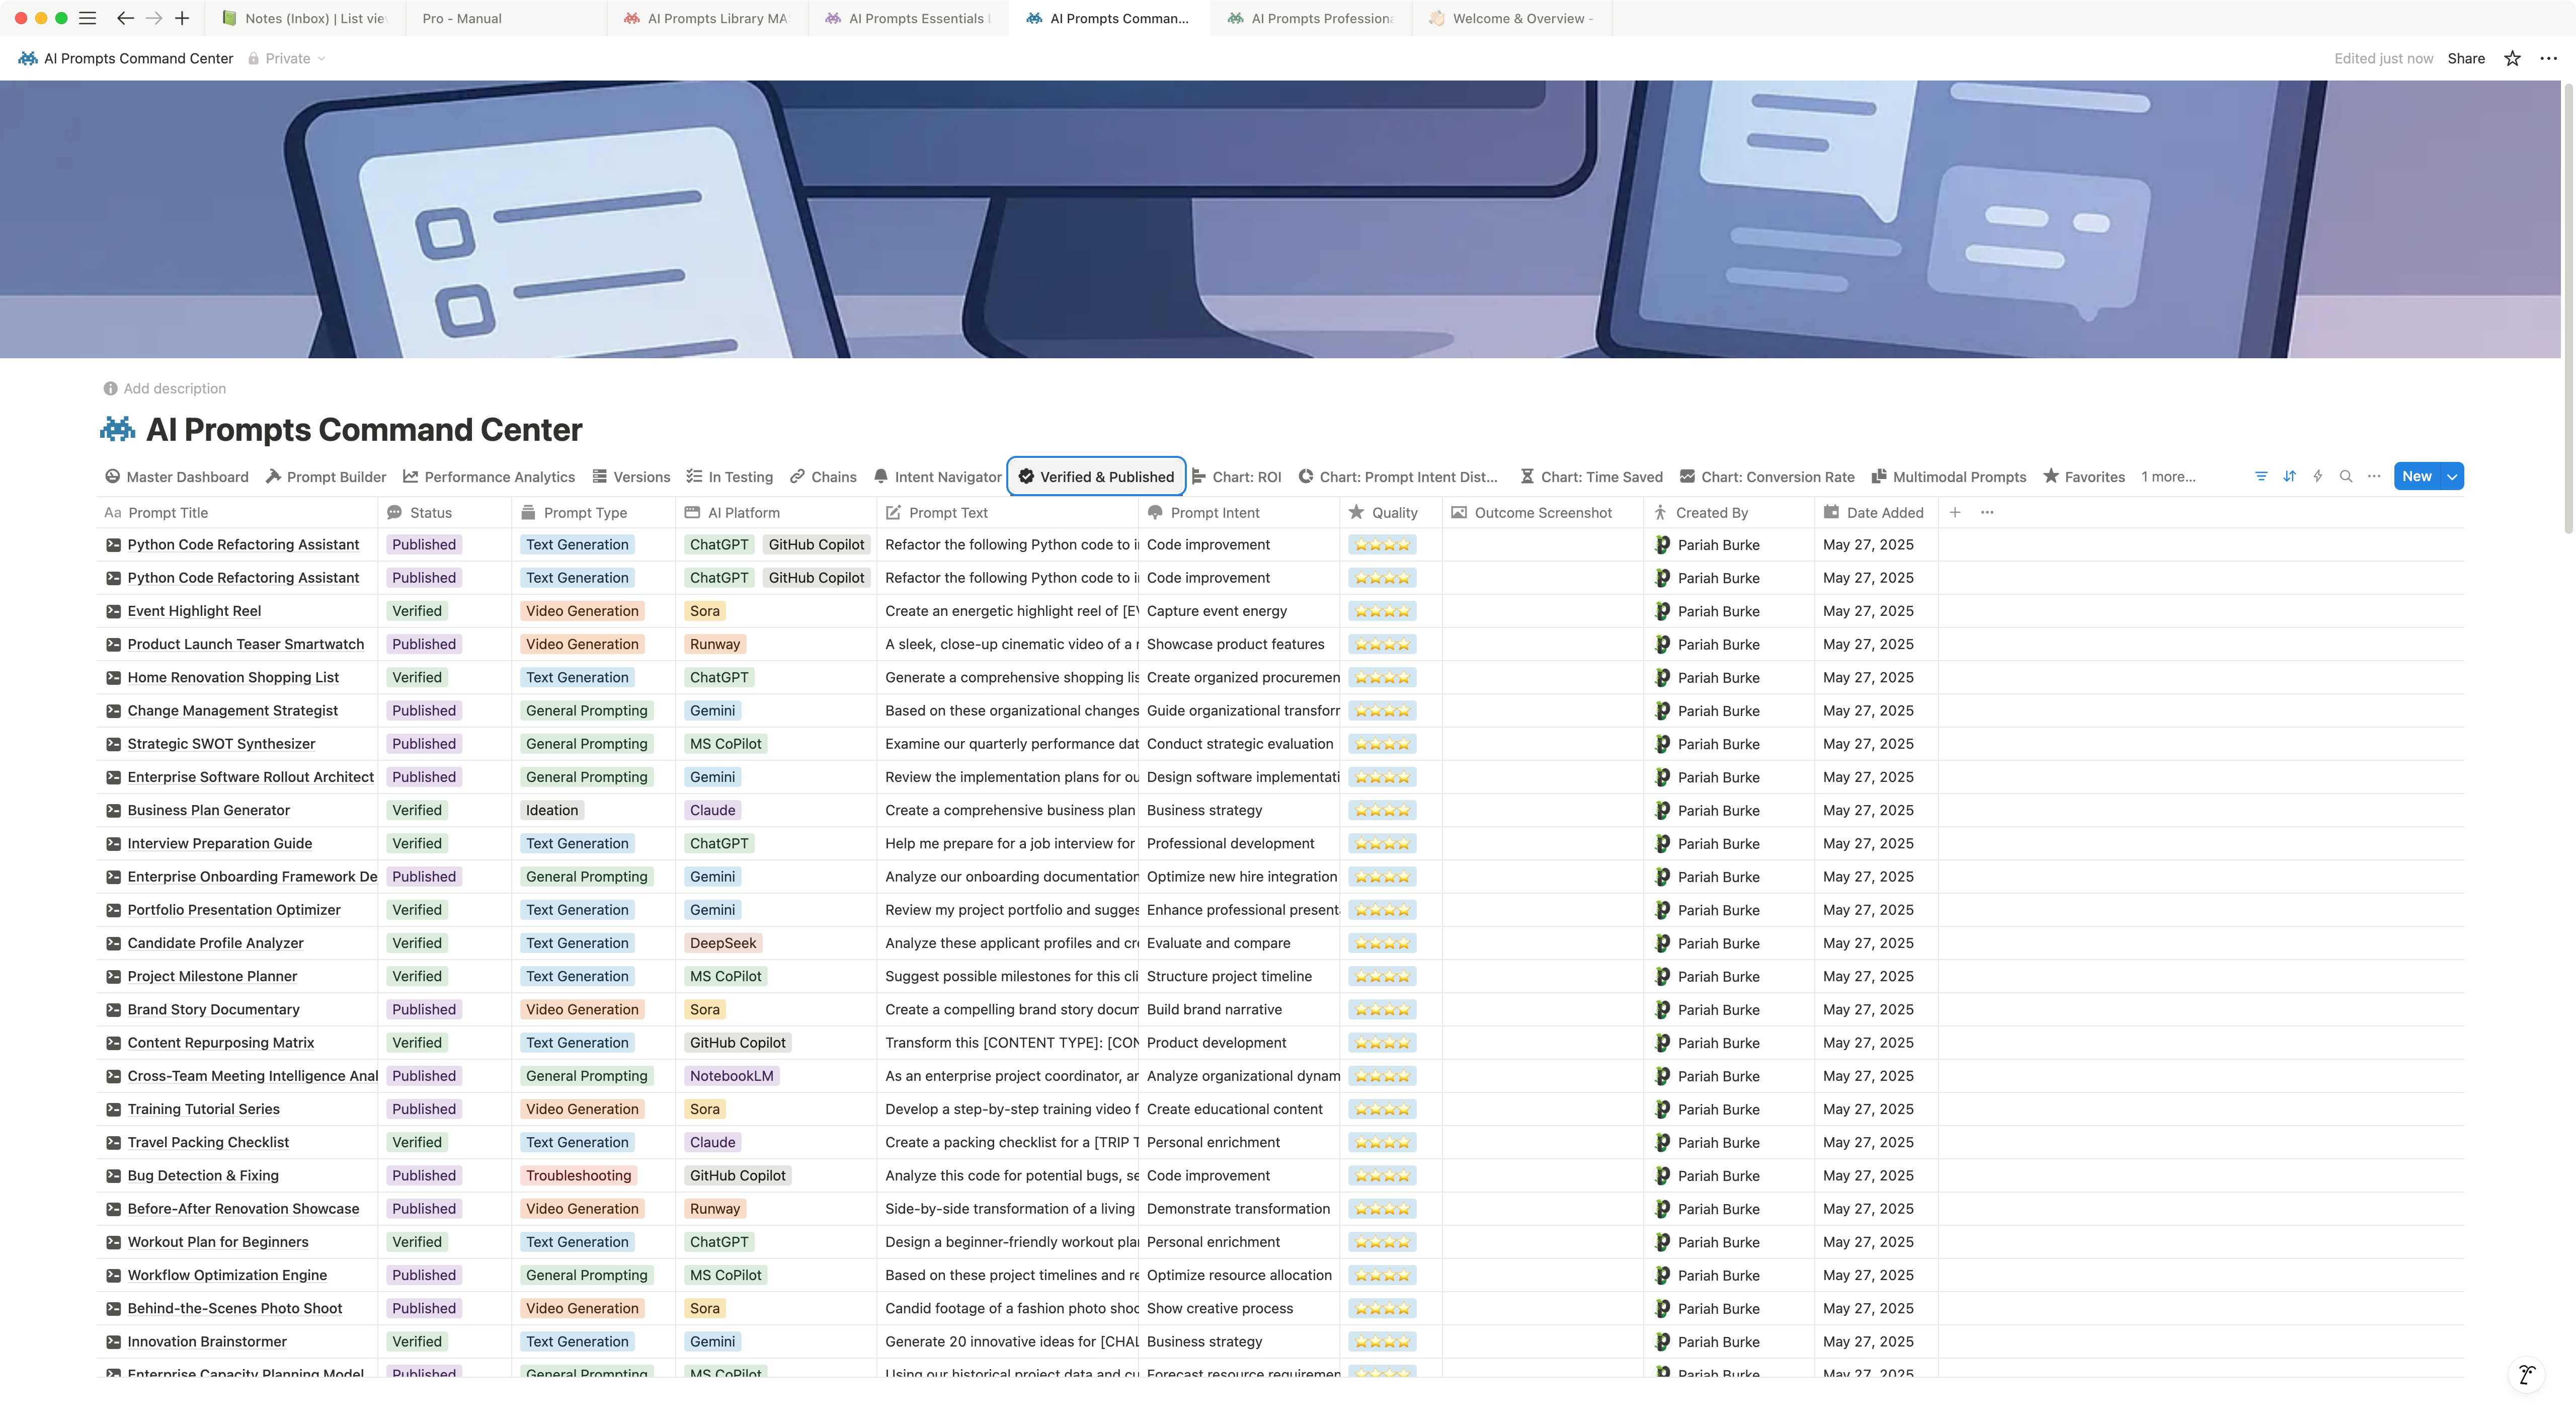This screenshot has height=1424, width=2576.
Task: Click the NotebookLM platform tag
Action: [731, 1076]
